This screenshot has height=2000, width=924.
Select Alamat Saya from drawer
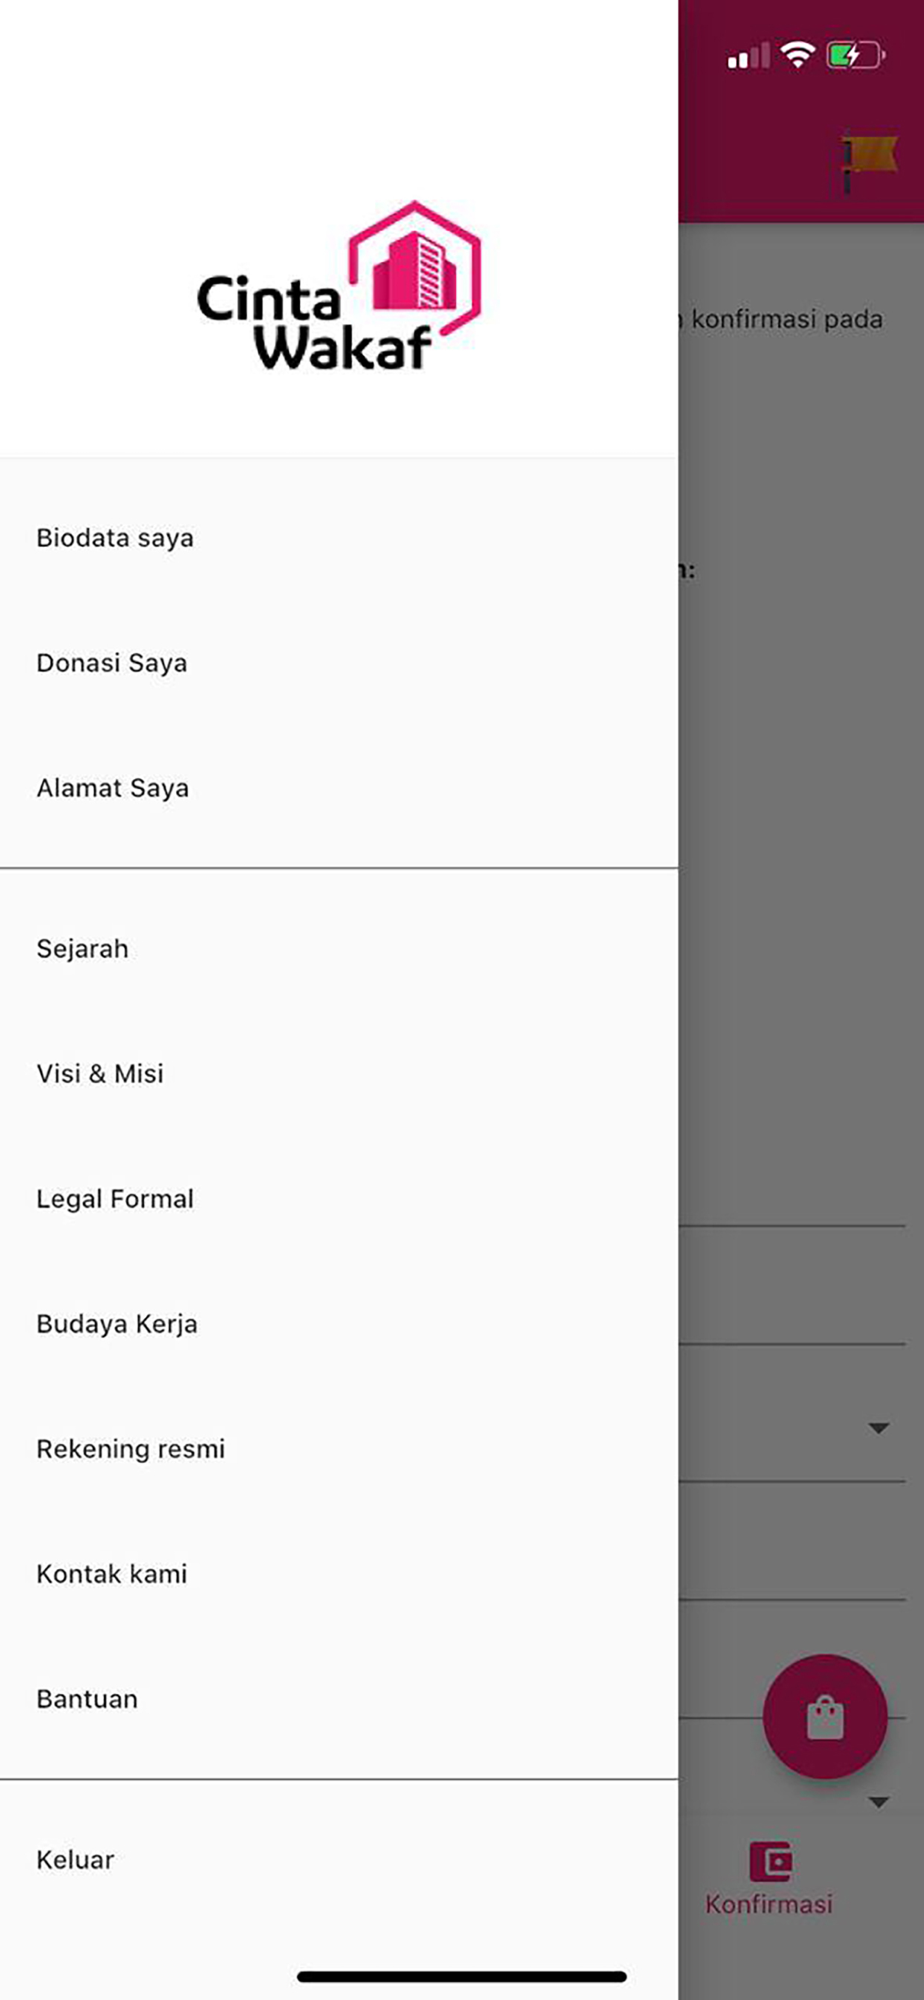pyautogui.click(x=339, y=788)
